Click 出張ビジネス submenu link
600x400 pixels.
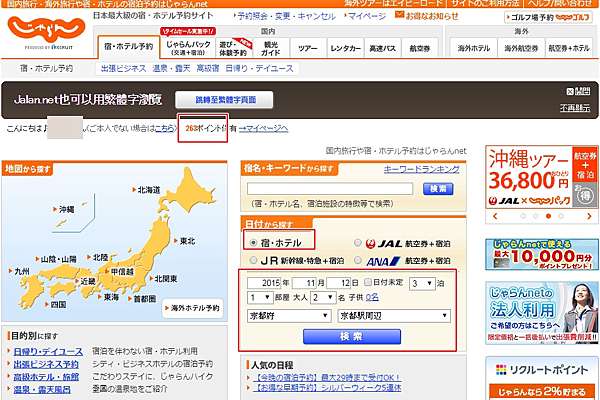coord(123,69)
